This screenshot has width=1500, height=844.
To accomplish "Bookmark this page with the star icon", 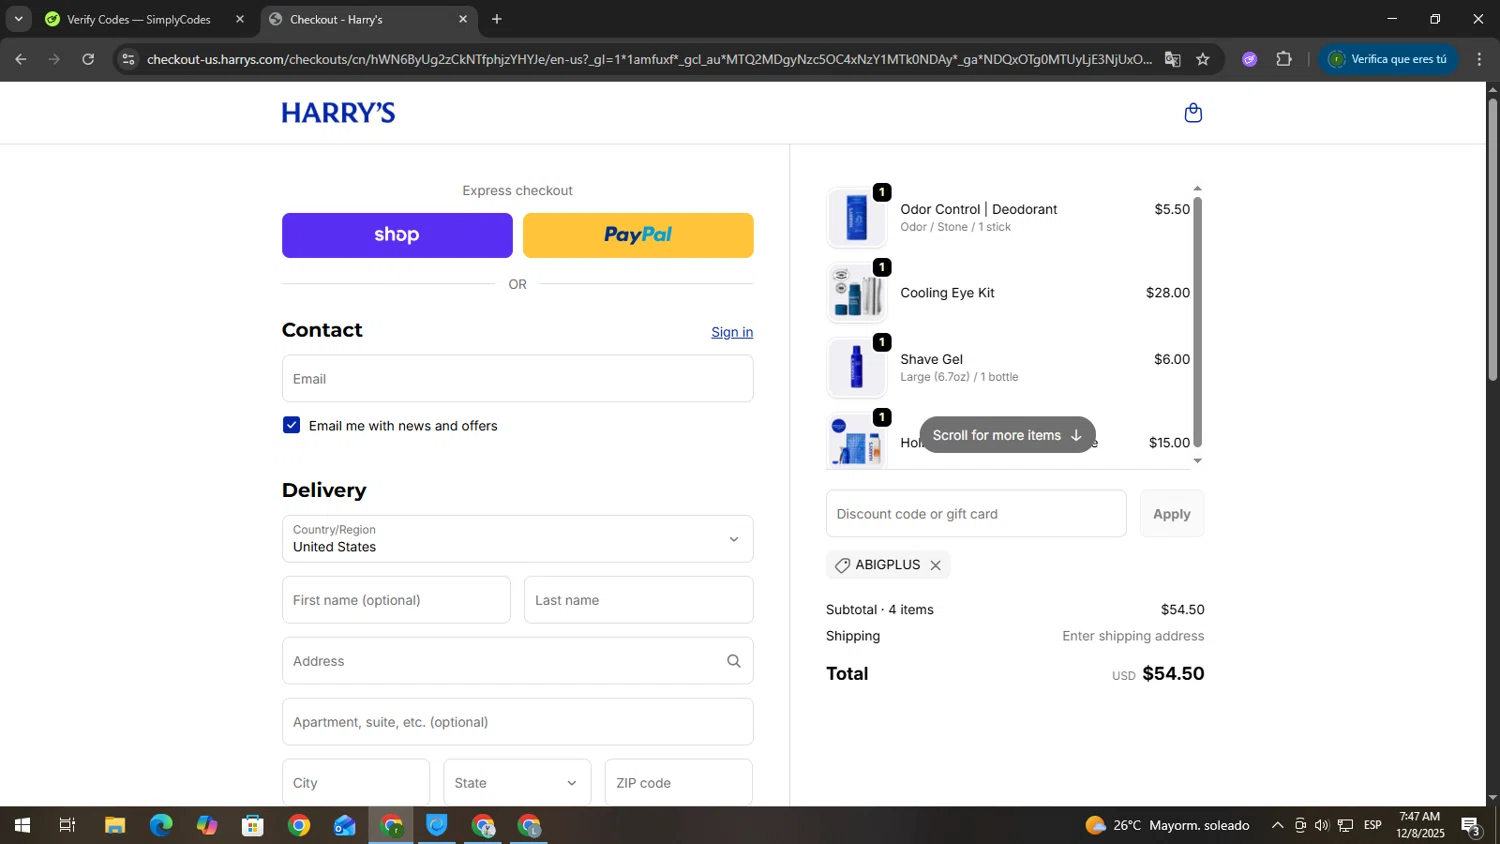I will coord(1203,59).
